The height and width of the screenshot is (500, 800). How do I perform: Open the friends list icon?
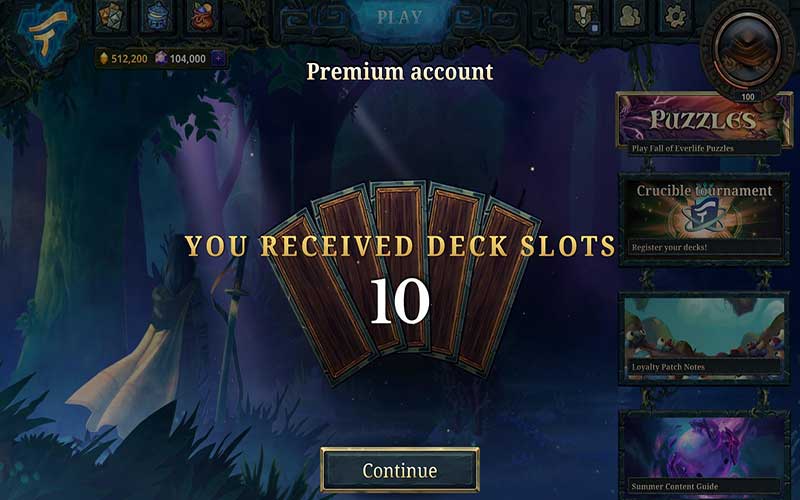point(629,16)
